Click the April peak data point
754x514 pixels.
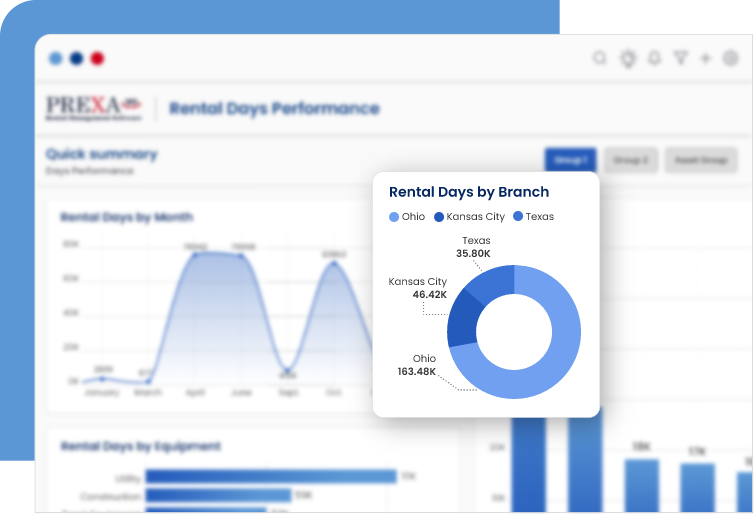tap(195, 254)
